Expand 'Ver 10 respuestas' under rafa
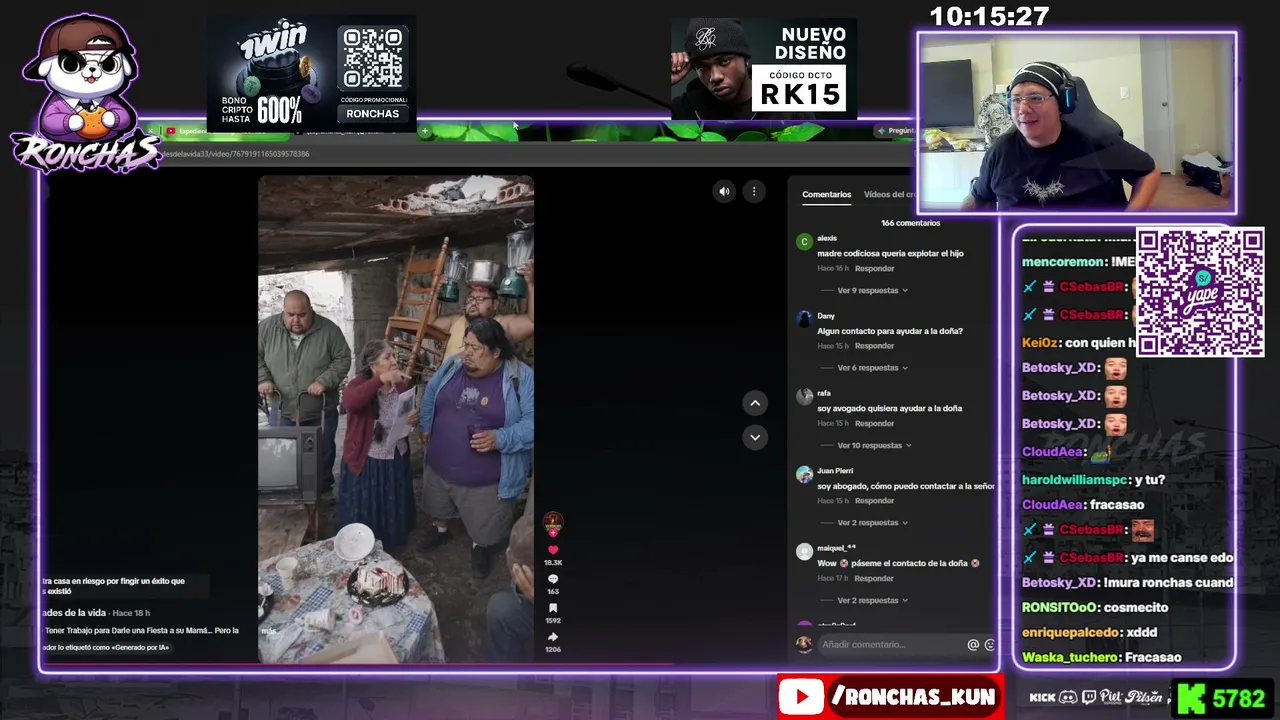 pyautogui.click(x=874, y=445)
